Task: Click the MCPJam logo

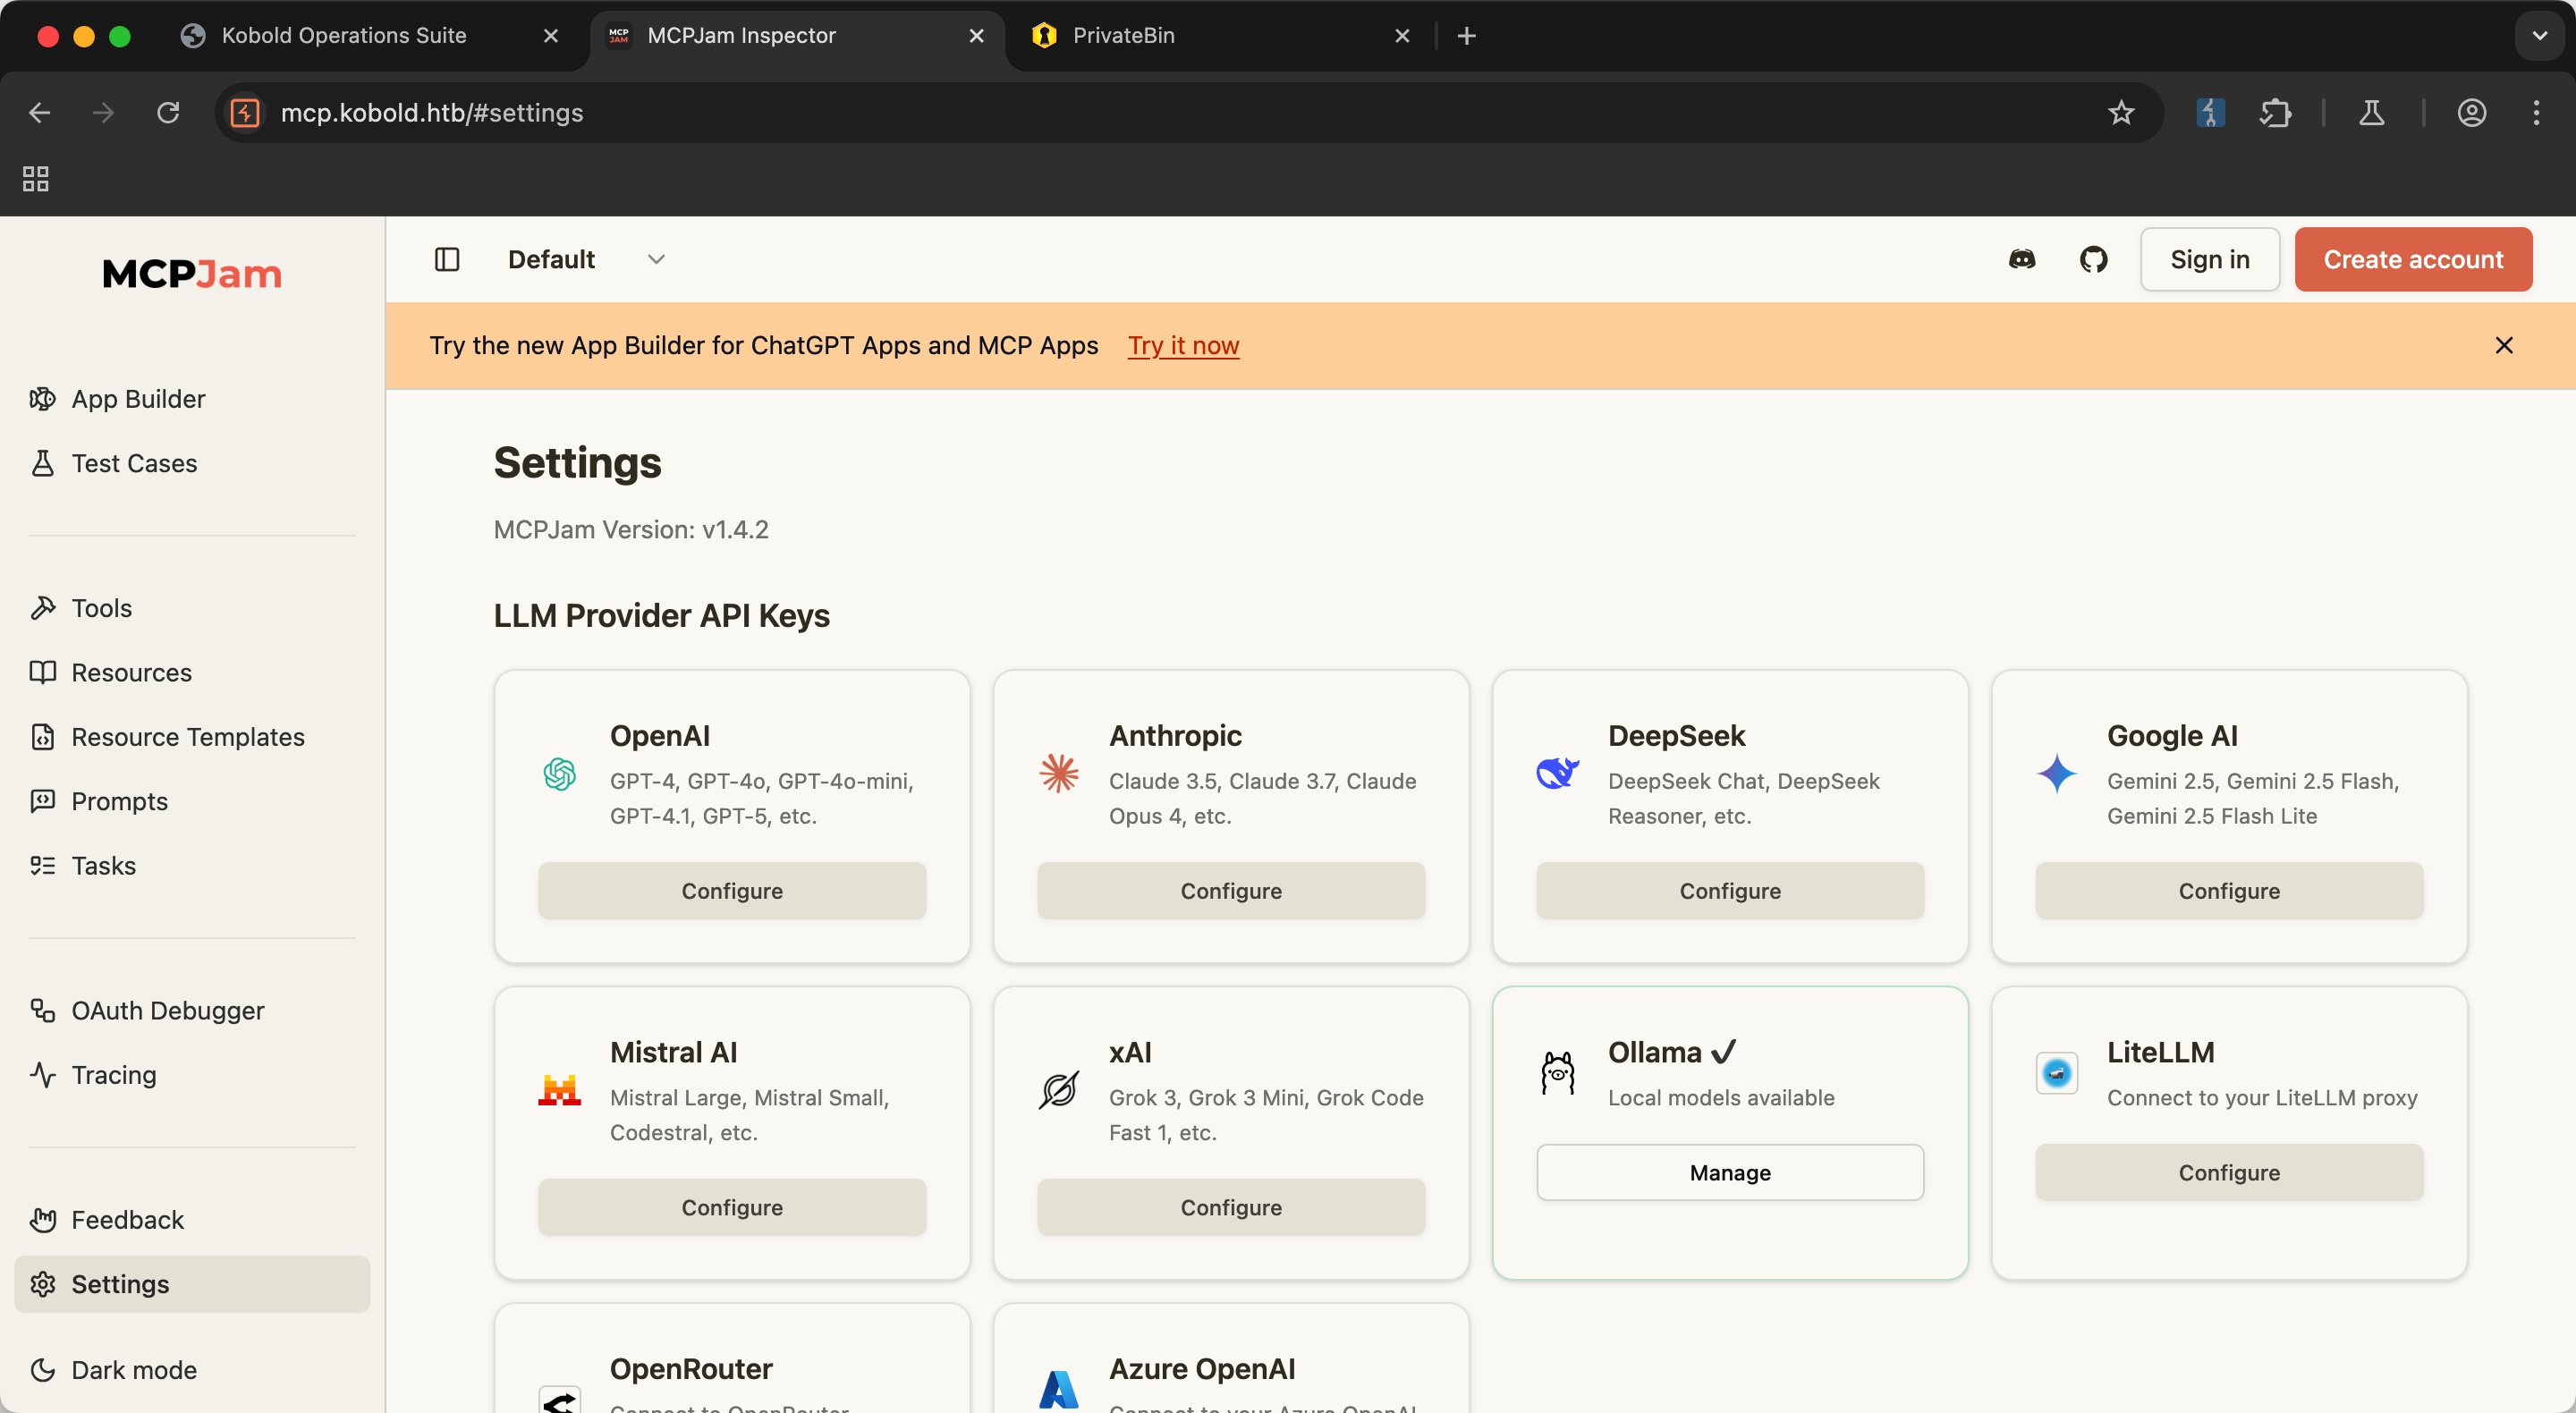Action: pyautogui.click(x=192, y=274)
